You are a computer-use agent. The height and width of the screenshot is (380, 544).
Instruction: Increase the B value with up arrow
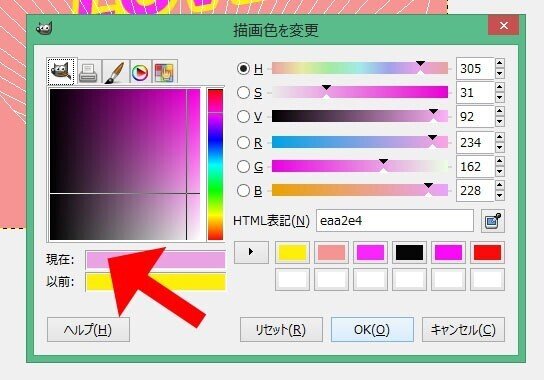click(500, 185)
